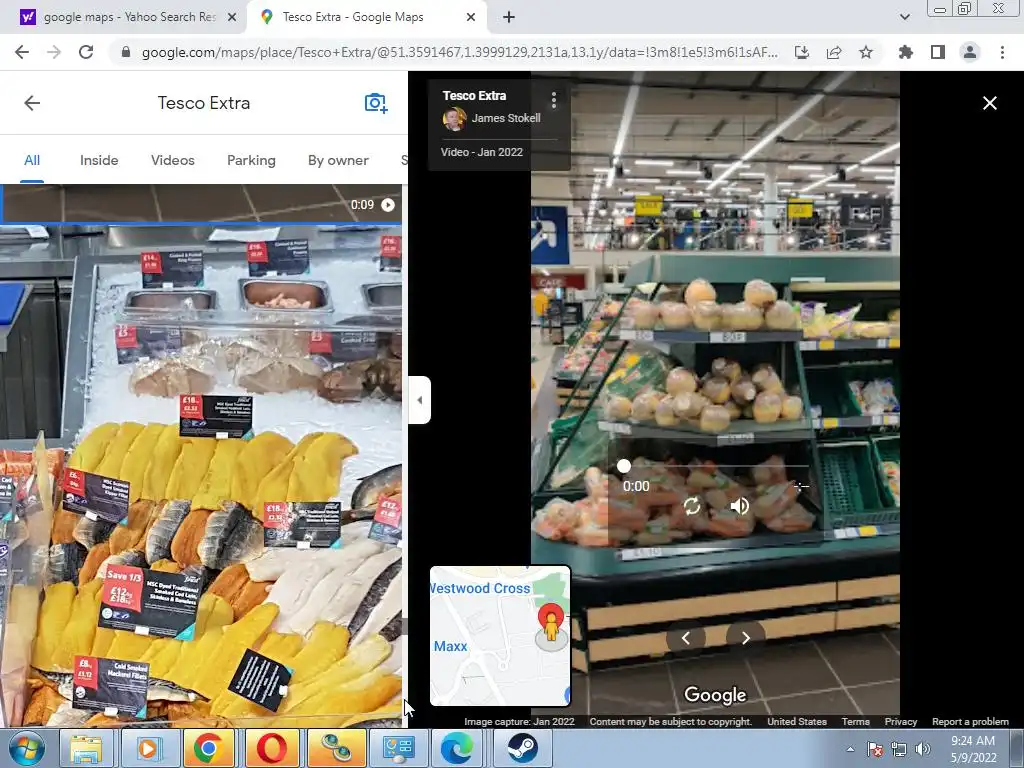The width and height of the screenshot is (1024, 768).
Task: Close the Tesco Extra Google Maps tab
Action: click(x=471, y=18)
